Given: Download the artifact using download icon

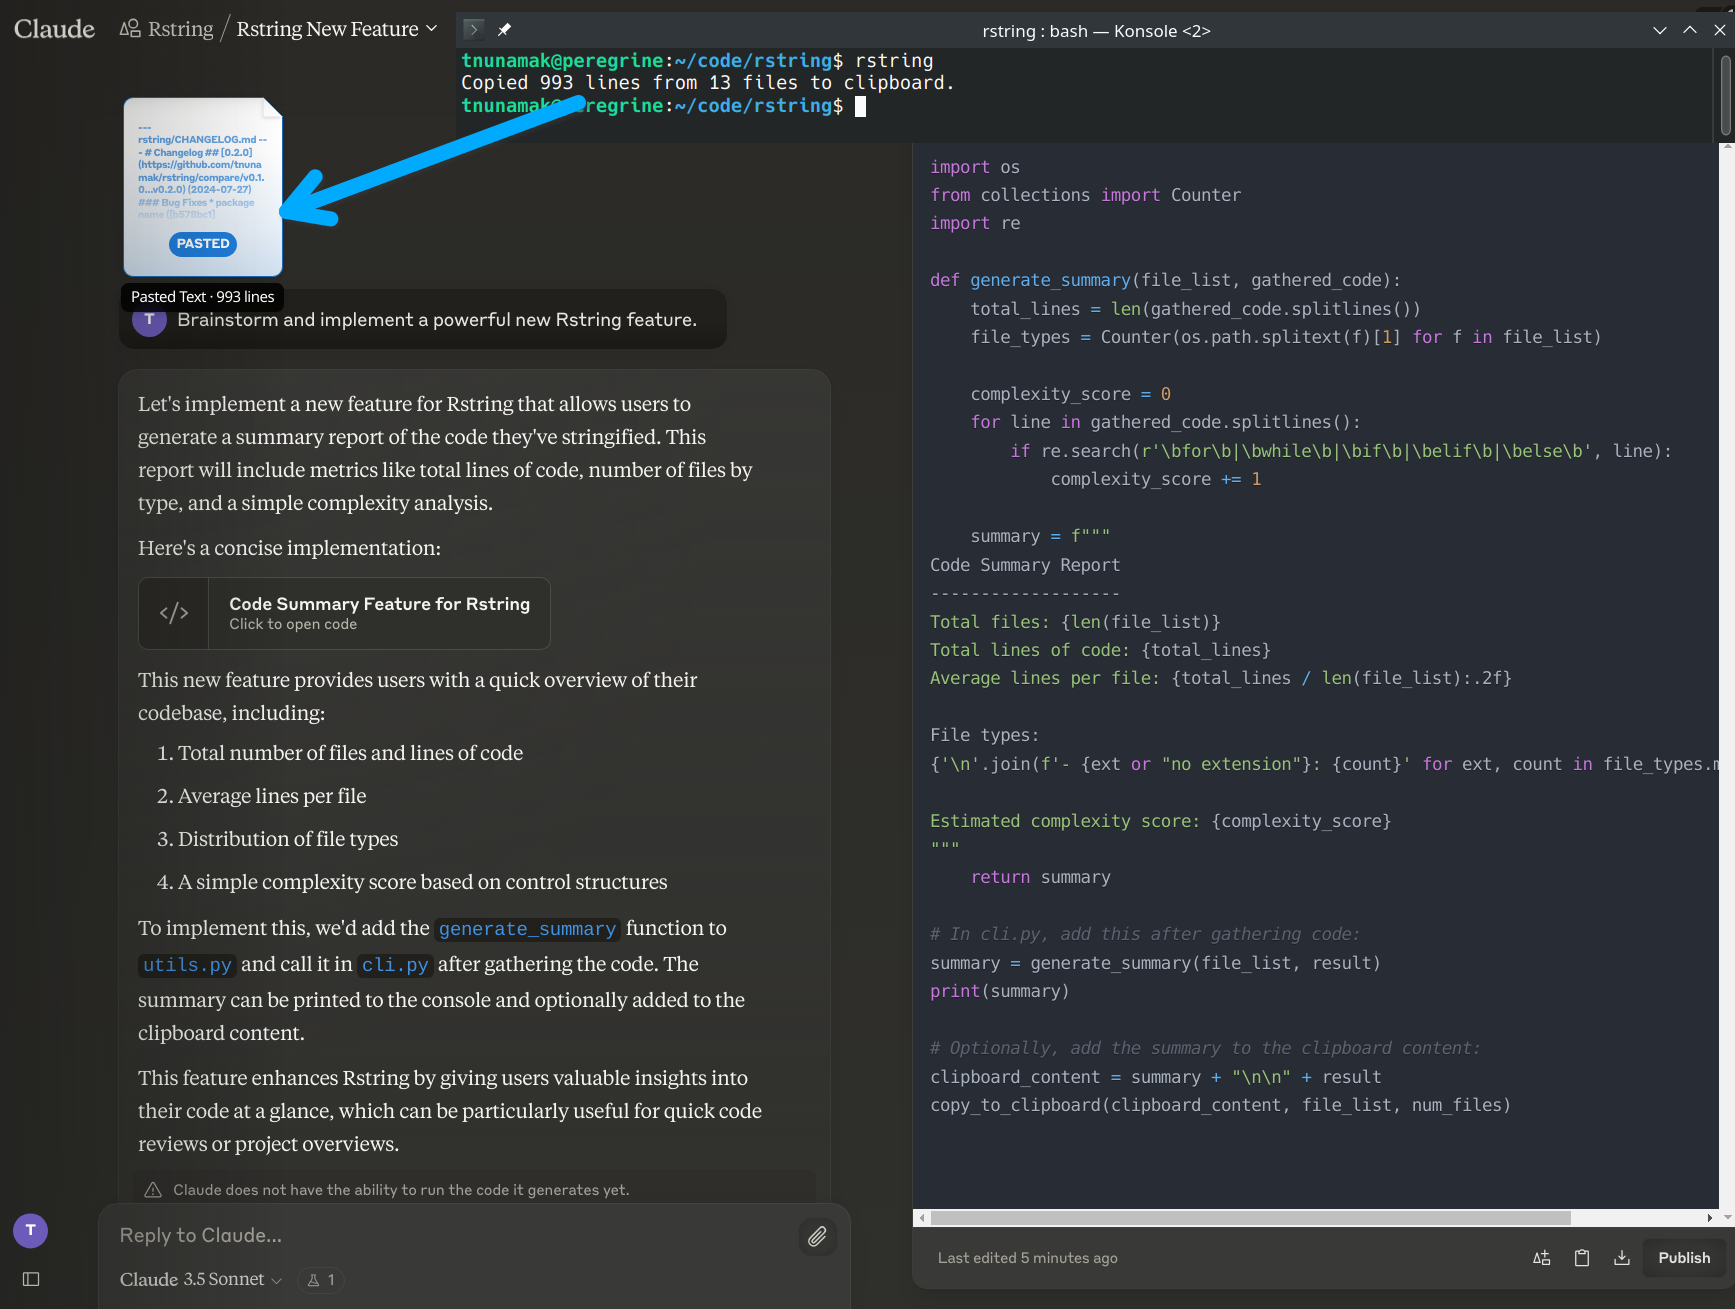Looking at the screenshot, I should [x=1622, y=1258].
